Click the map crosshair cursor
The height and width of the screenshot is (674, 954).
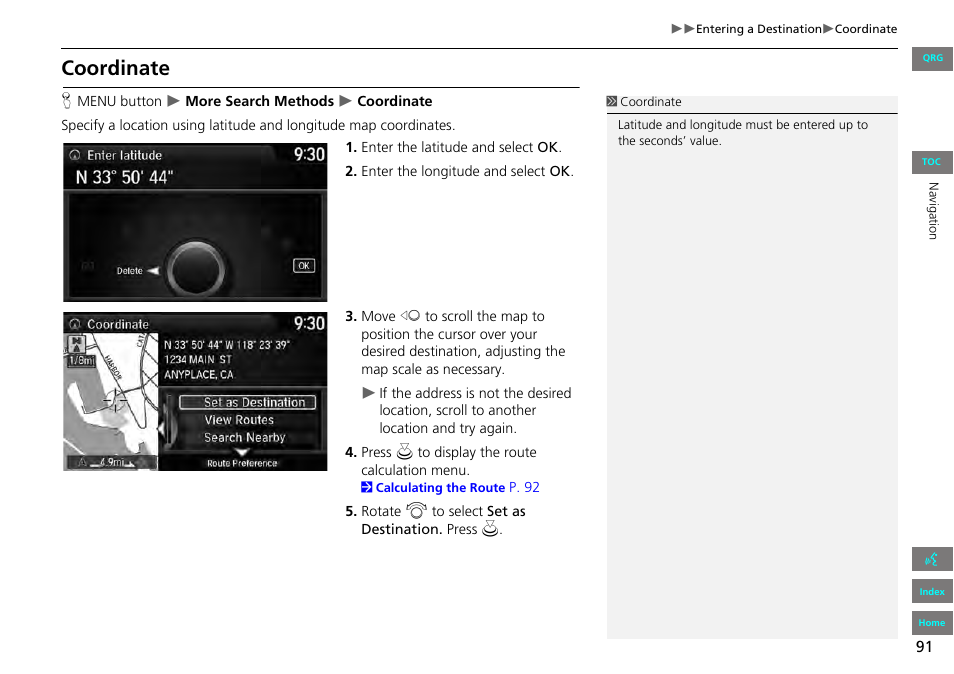coord(114,400)
